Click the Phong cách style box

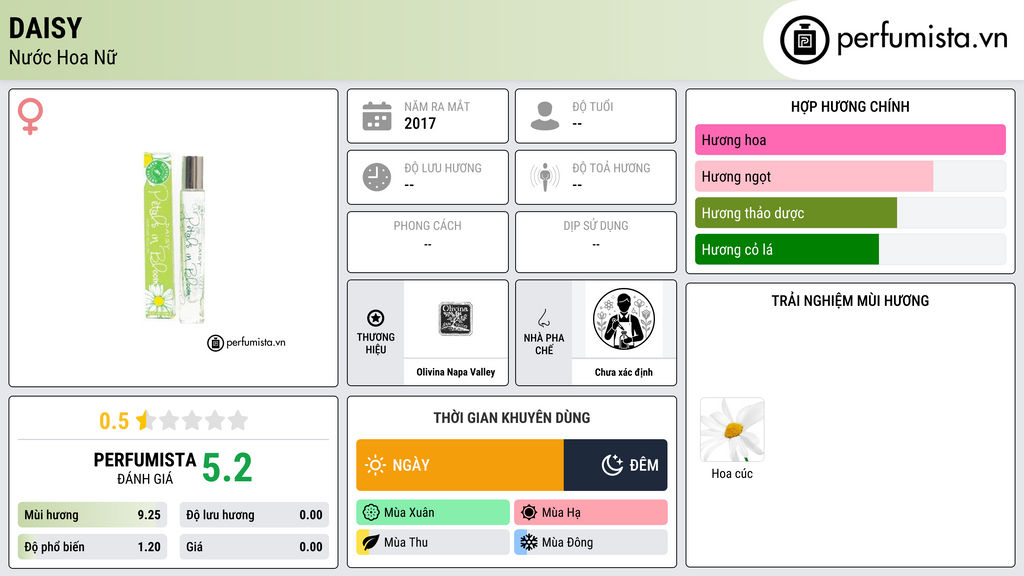point(428,242)
